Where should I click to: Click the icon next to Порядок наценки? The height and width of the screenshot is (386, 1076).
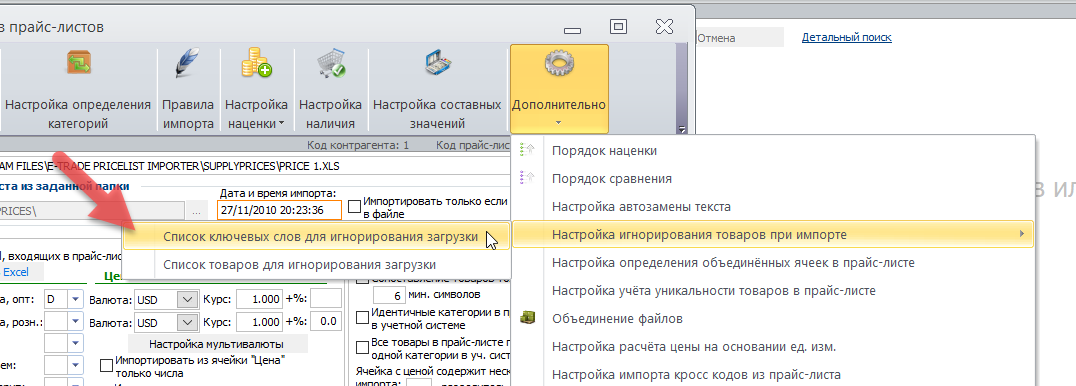tap(528, 150)
